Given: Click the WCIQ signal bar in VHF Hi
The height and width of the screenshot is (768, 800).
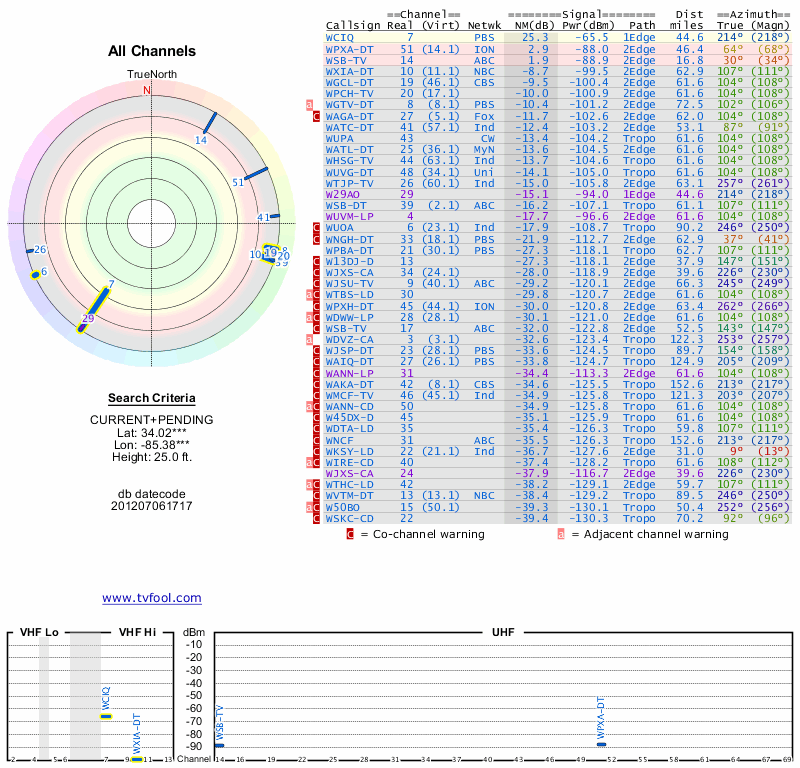Looking at the screenshot, I should pyautogui.click(x=106, y=716).
